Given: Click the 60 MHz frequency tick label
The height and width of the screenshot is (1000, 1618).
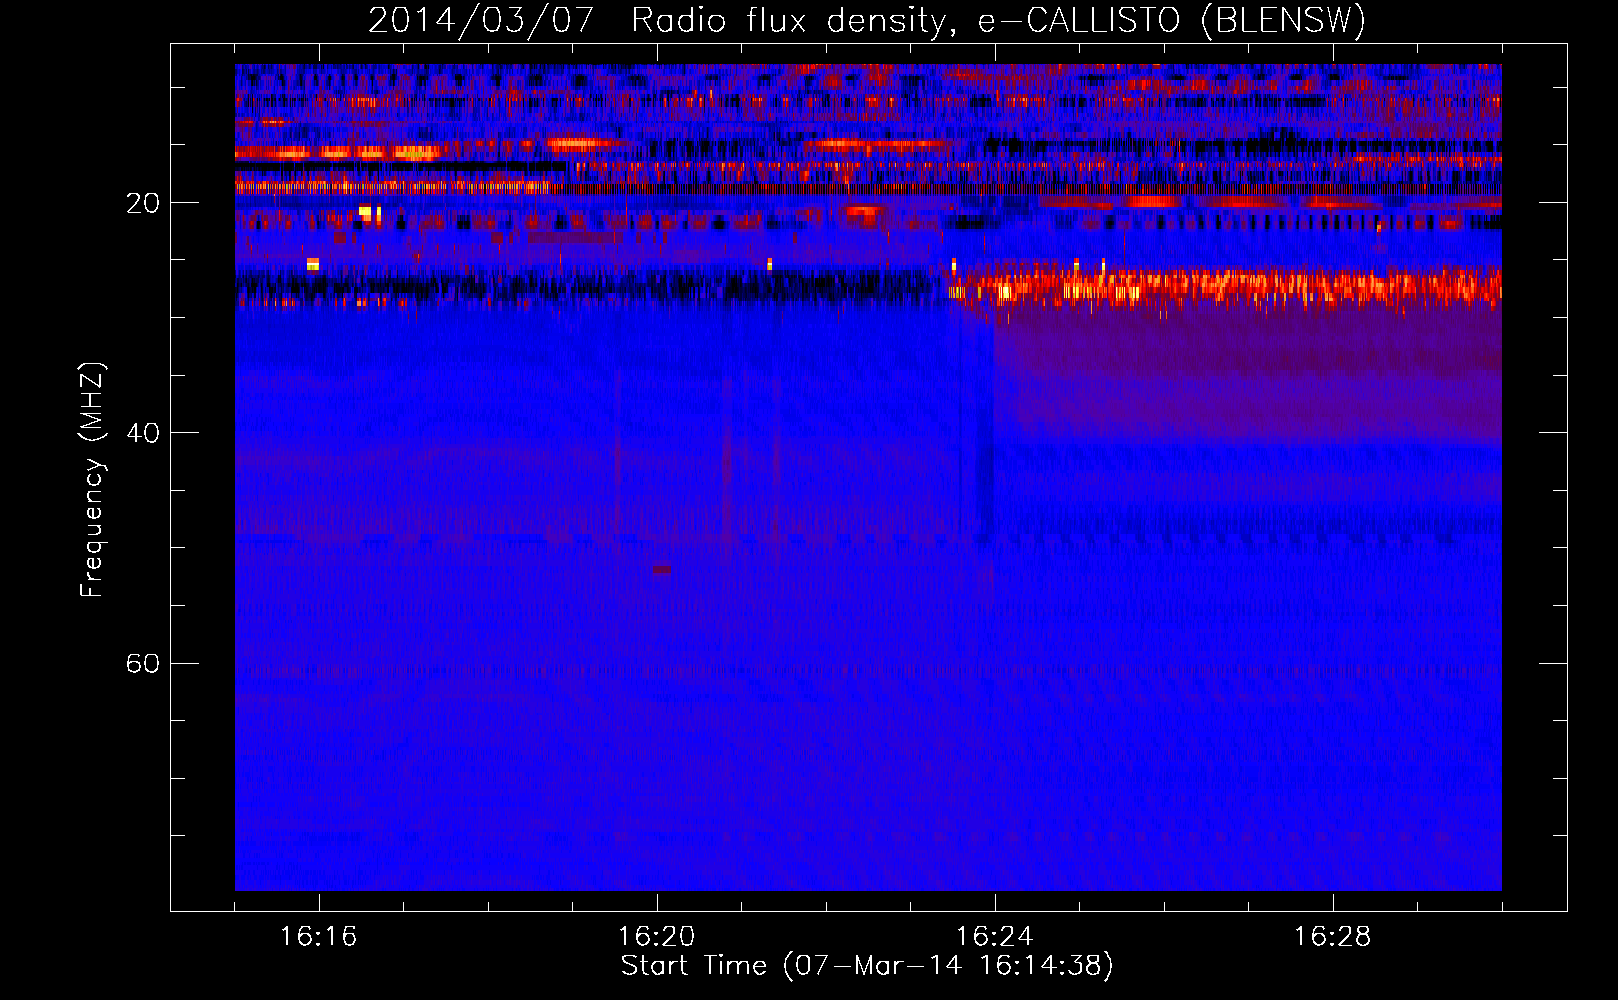Looking at the screenshot, I should [143, 663].
